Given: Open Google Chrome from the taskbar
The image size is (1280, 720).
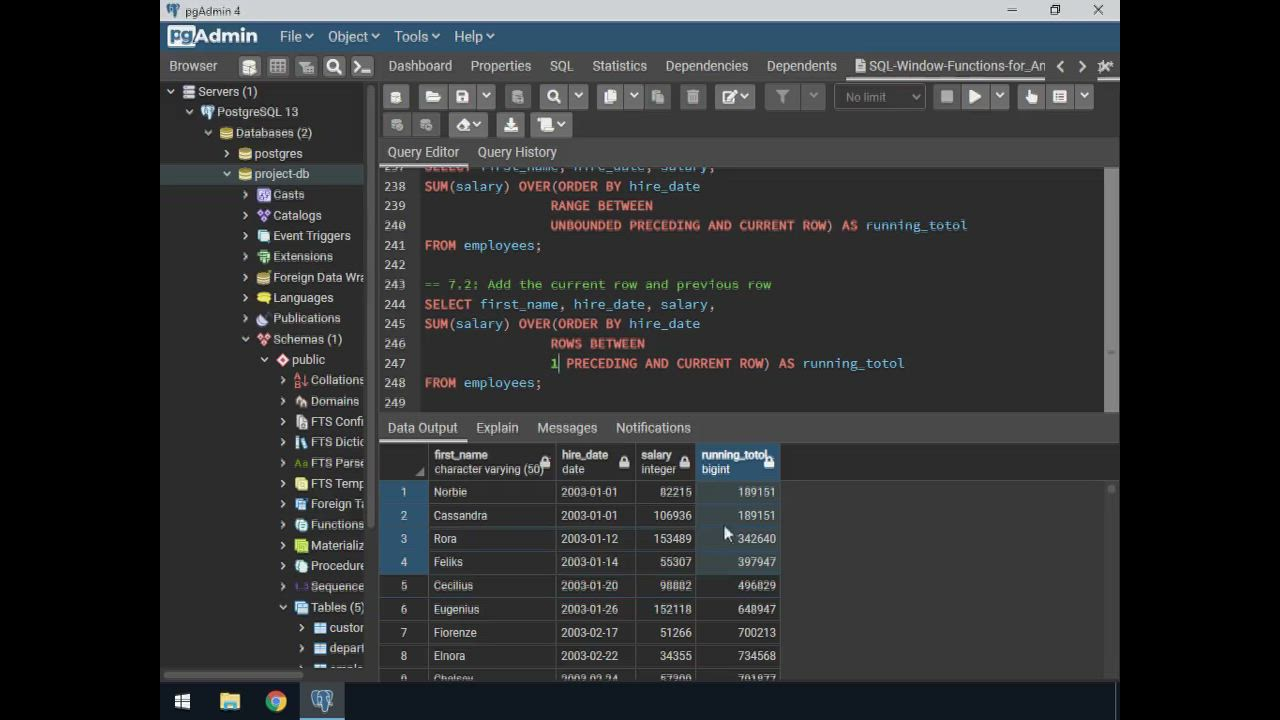Looking at the screenshot, I should 276,701.
